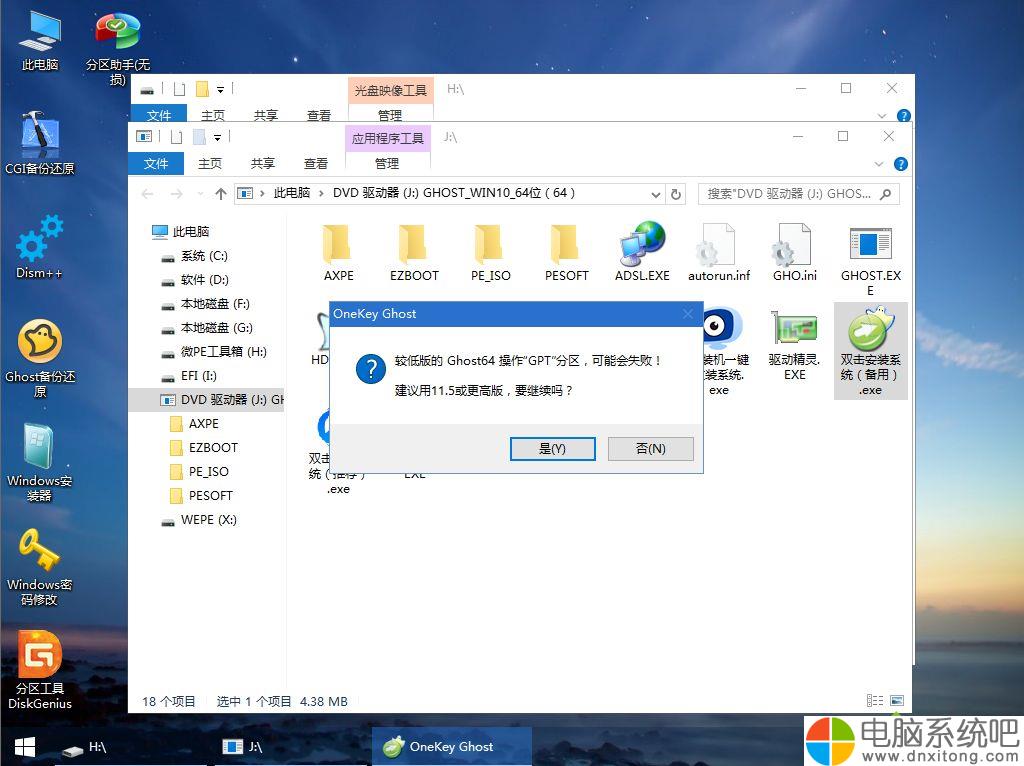Click the refresh button beside address bar
The image size is (1024, 766).
pos(676,194)
